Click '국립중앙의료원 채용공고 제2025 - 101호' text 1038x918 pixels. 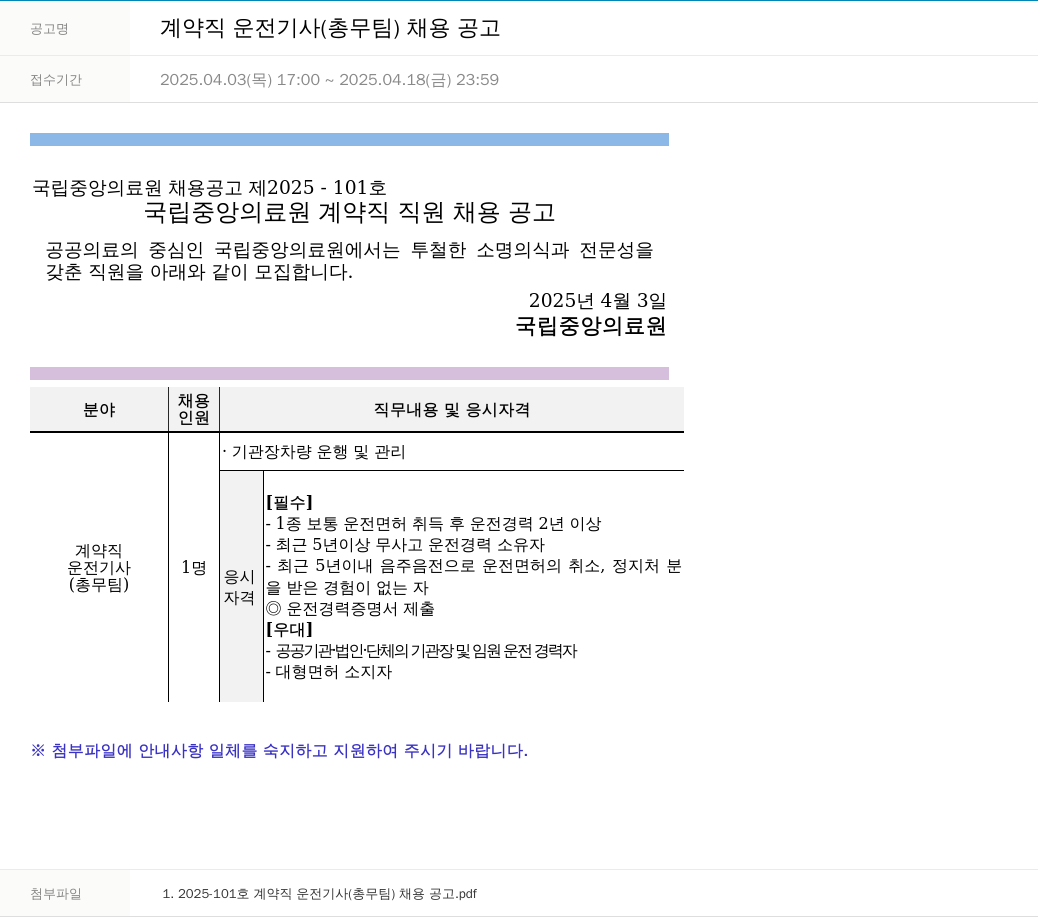[x=209, y=187]
